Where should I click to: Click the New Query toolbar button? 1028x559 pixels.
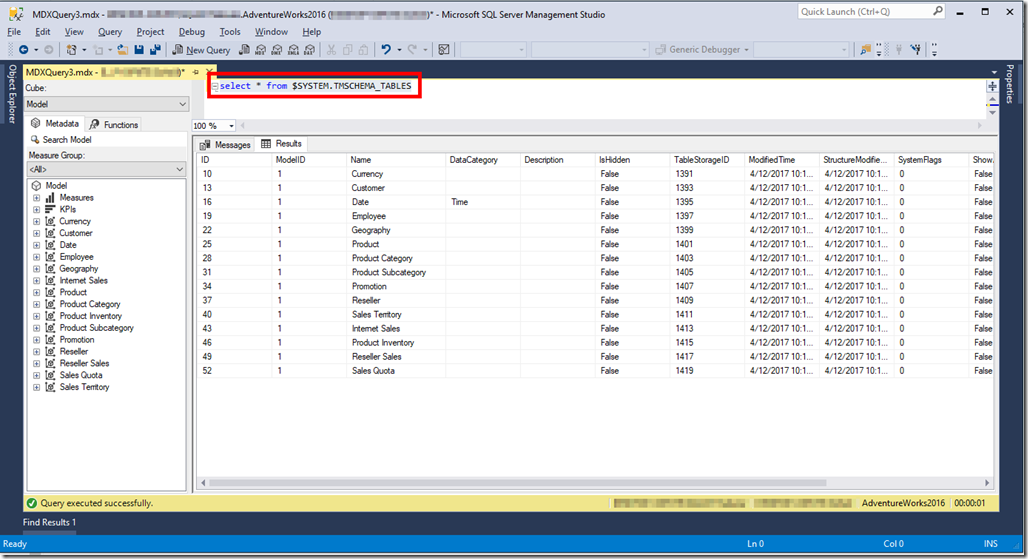point(201,50)
